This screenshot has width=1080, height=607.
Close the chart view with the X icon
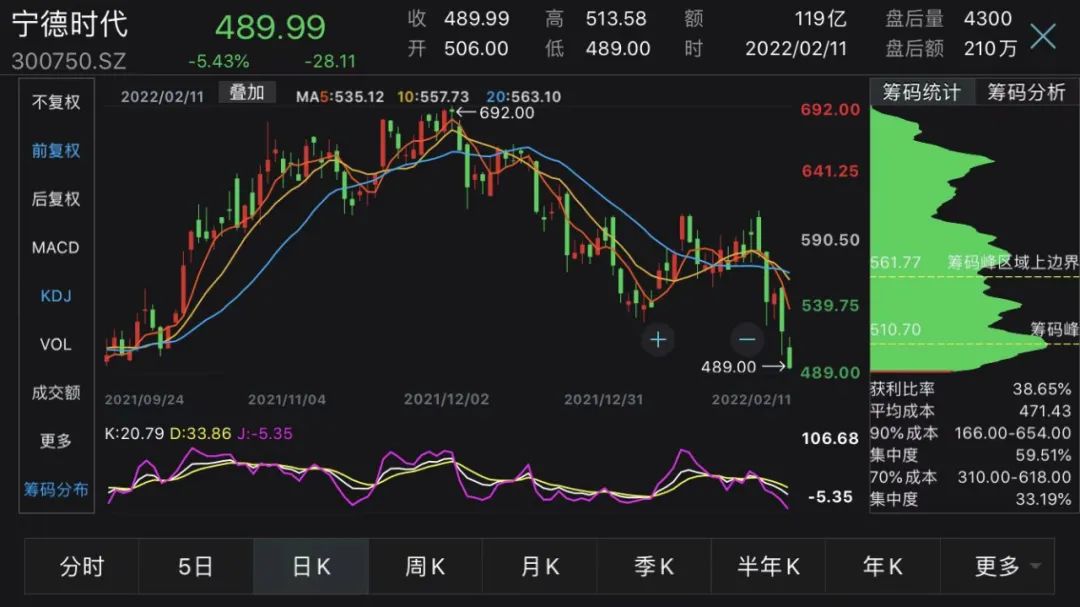click(x=1043, y=36)
